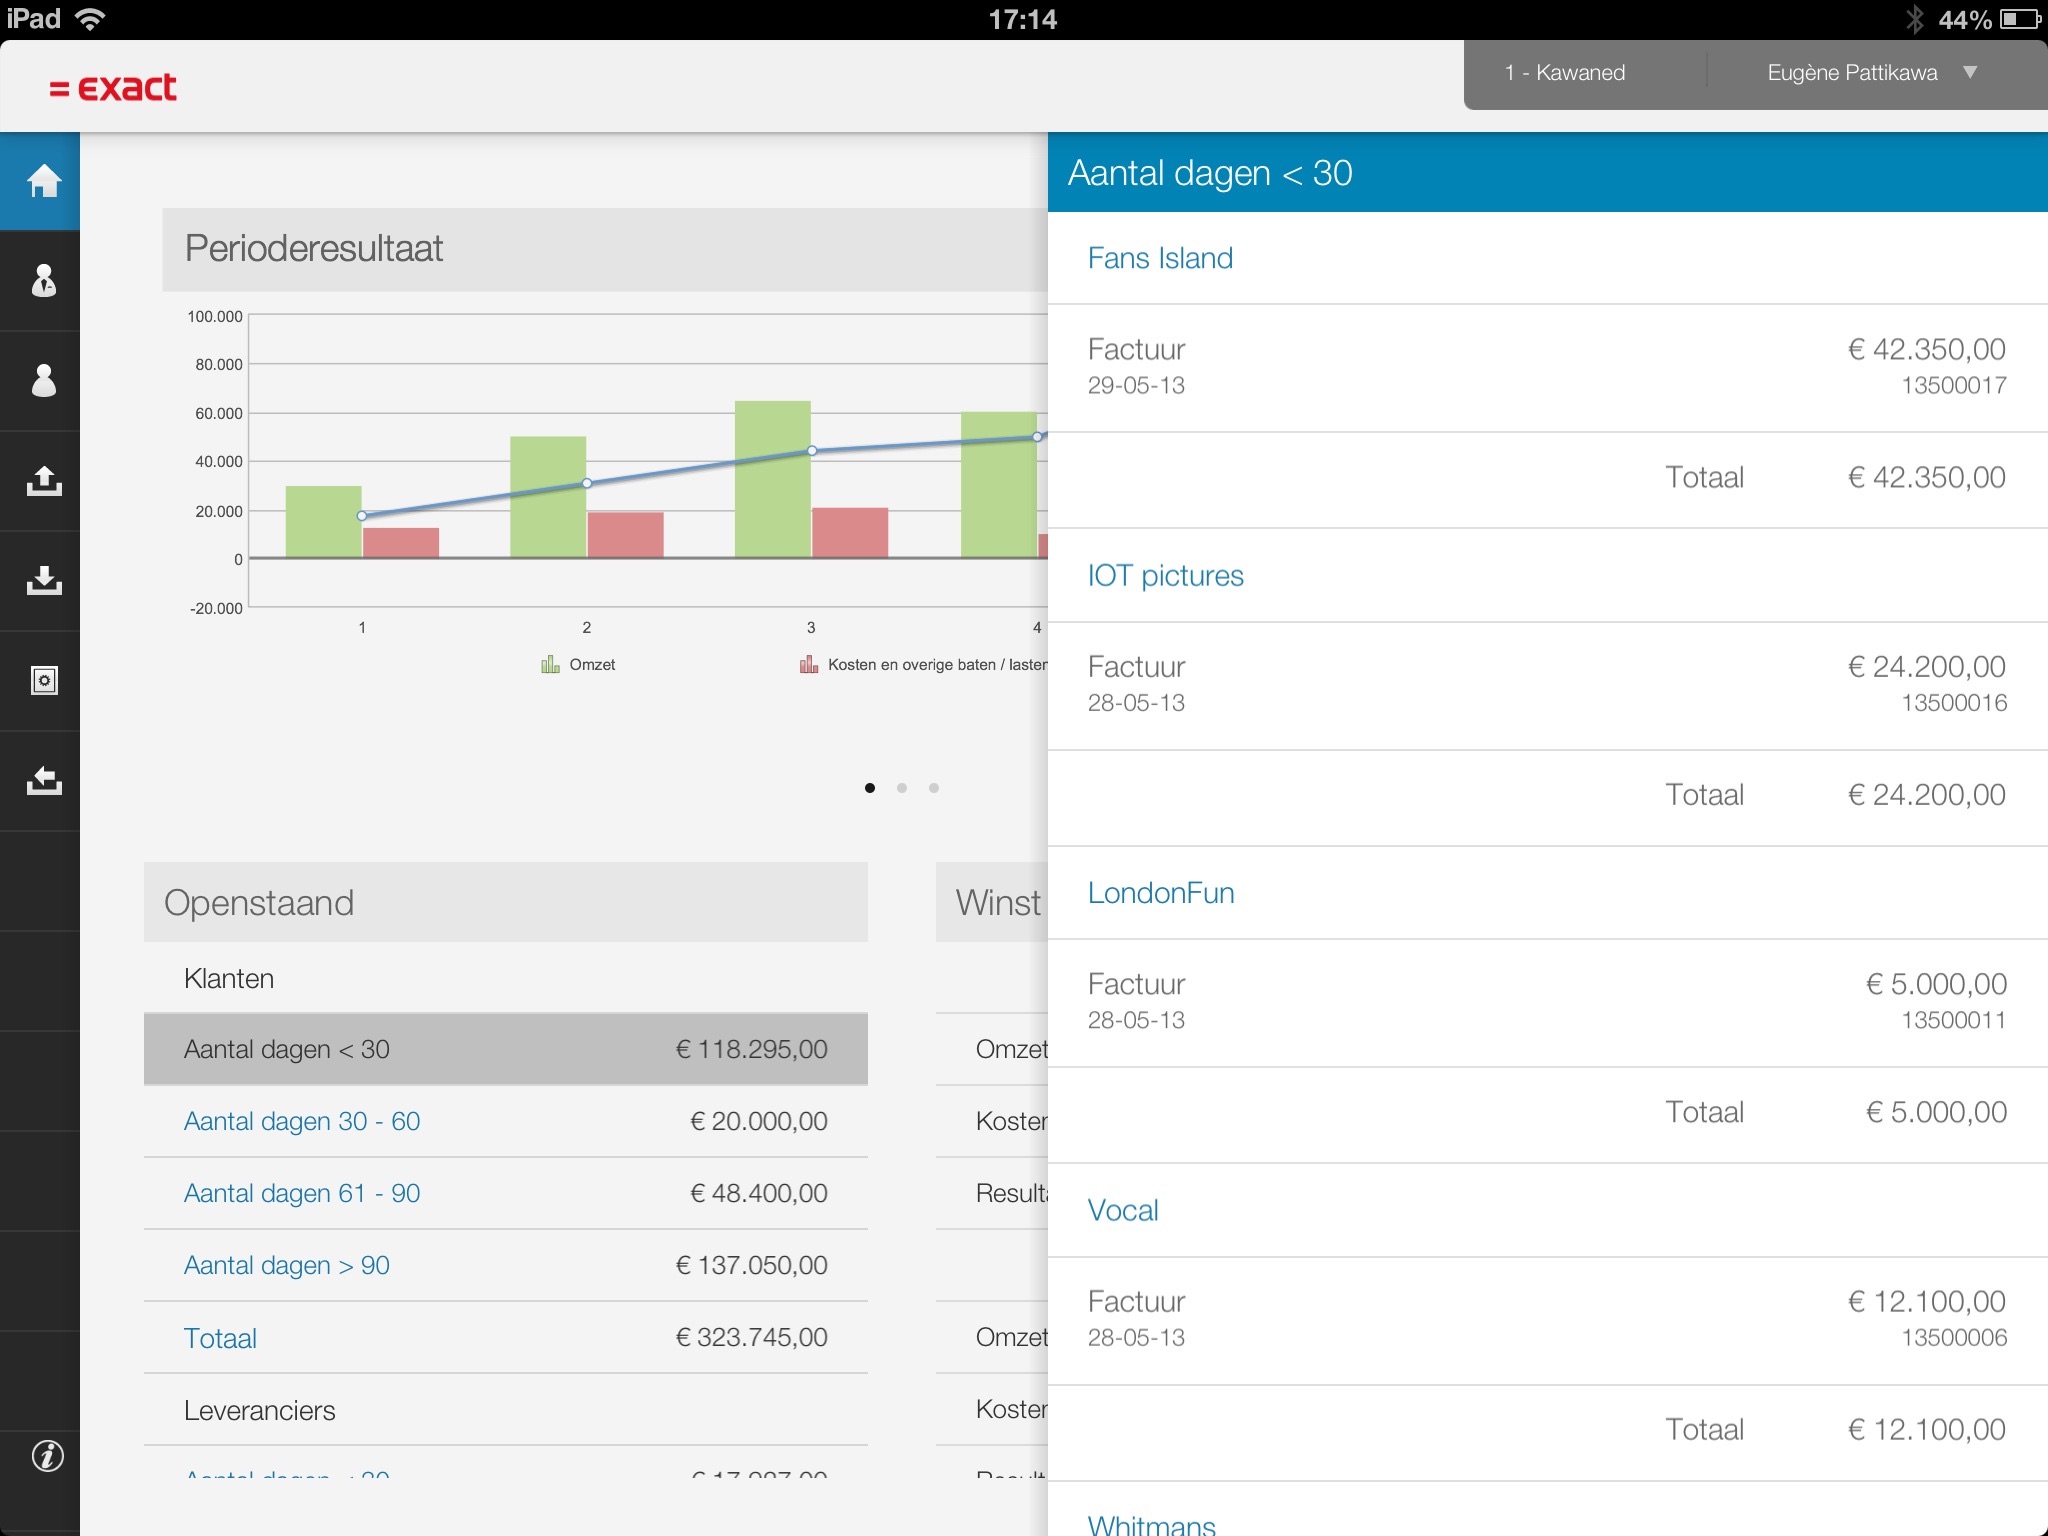The height and width of the screenshot is (1536, 2048).
Task: Click the Kosten en overige baten legend icon
Action: (x=809, y=664)
